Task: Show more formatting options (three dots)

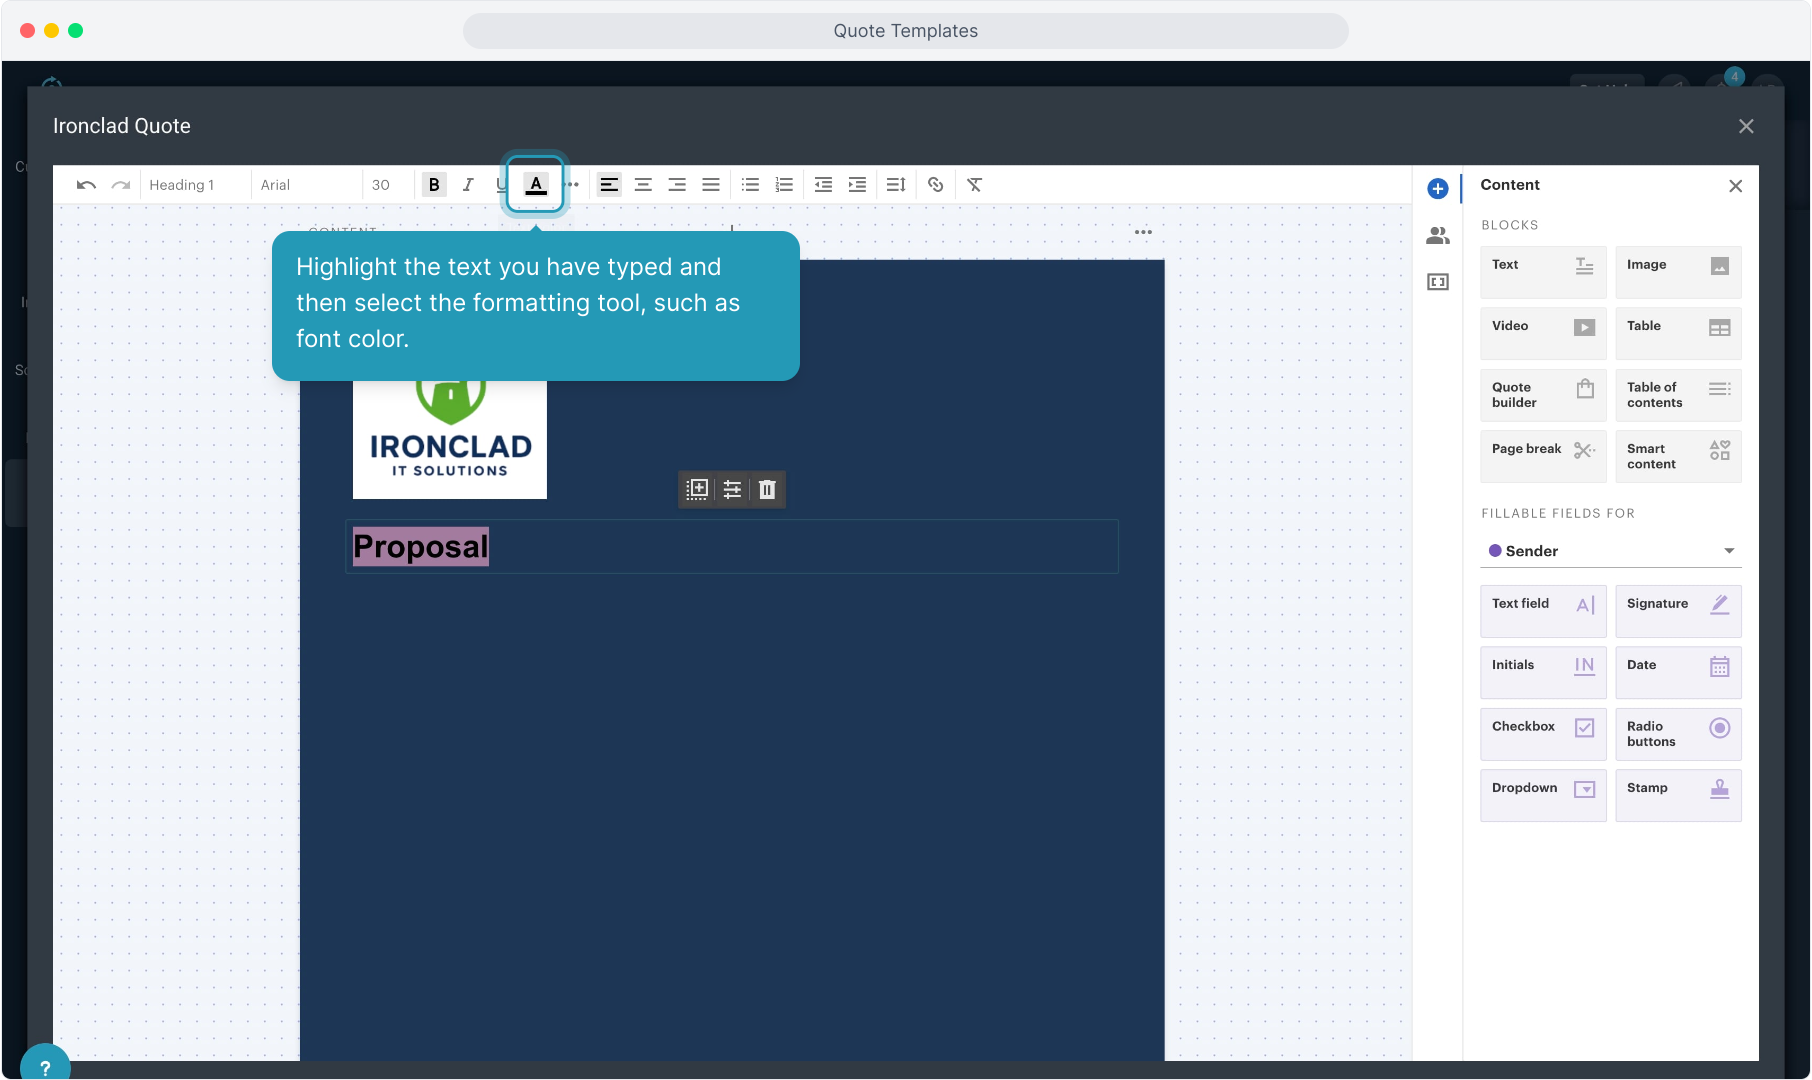Action: click(x=572, y=185)
